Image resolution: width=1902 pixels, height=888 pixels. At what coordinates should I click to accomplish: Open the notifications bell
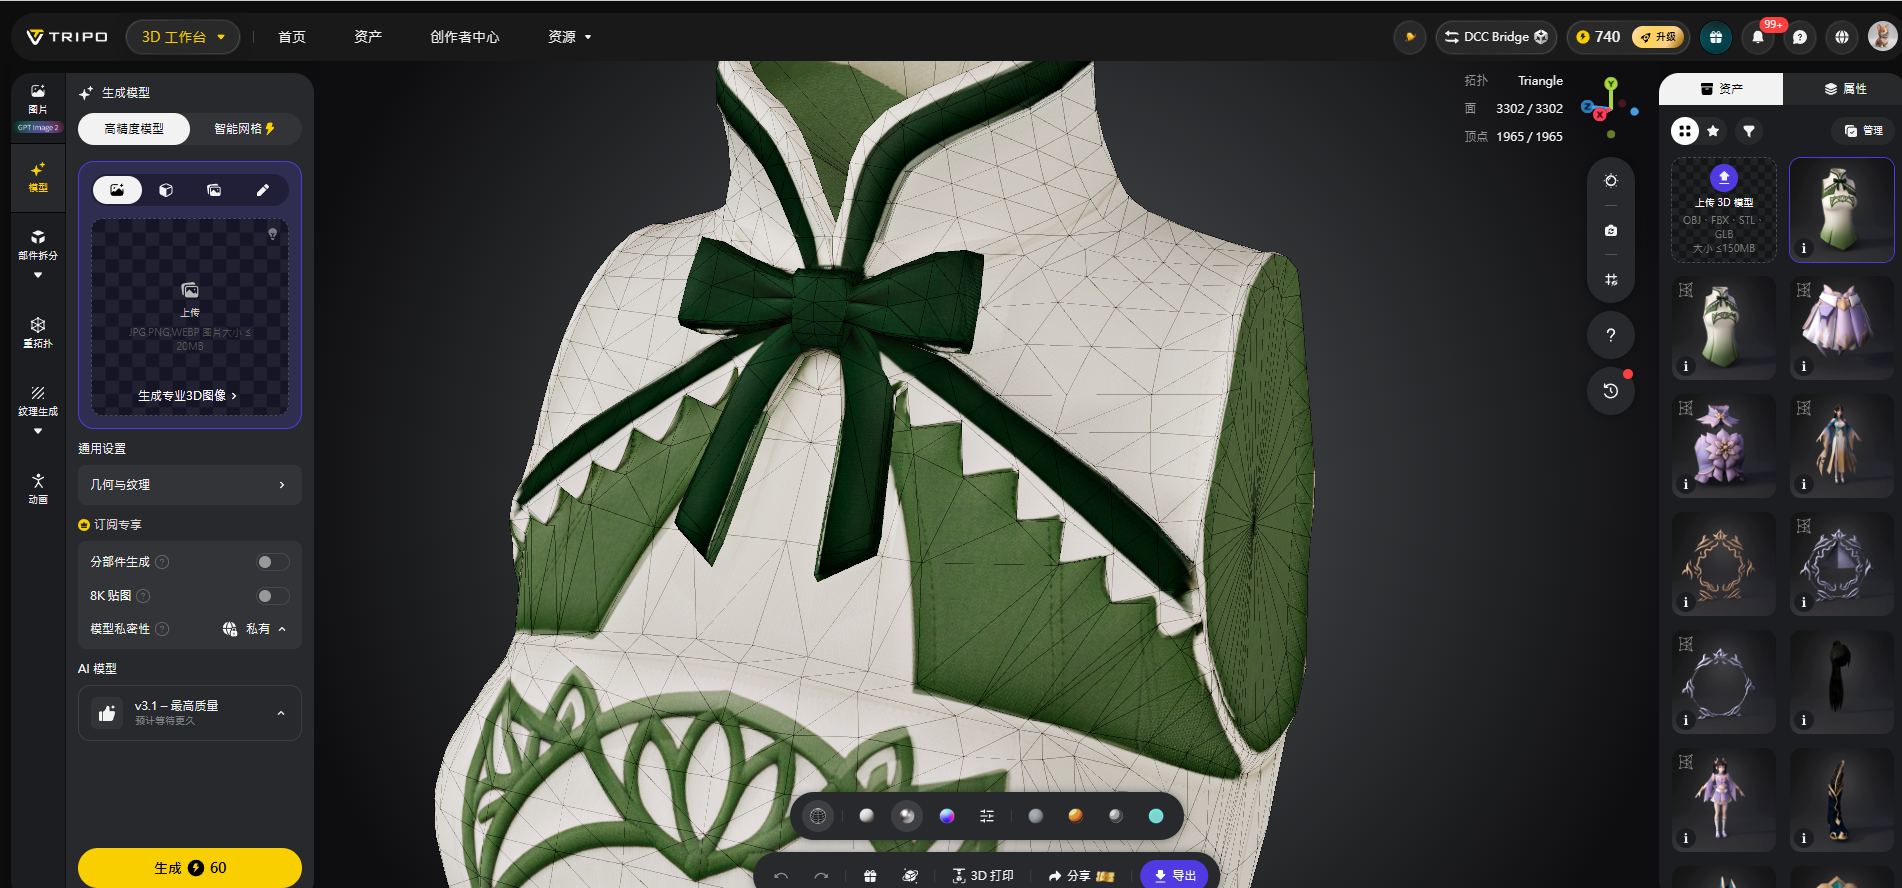tap(1758, 37)
